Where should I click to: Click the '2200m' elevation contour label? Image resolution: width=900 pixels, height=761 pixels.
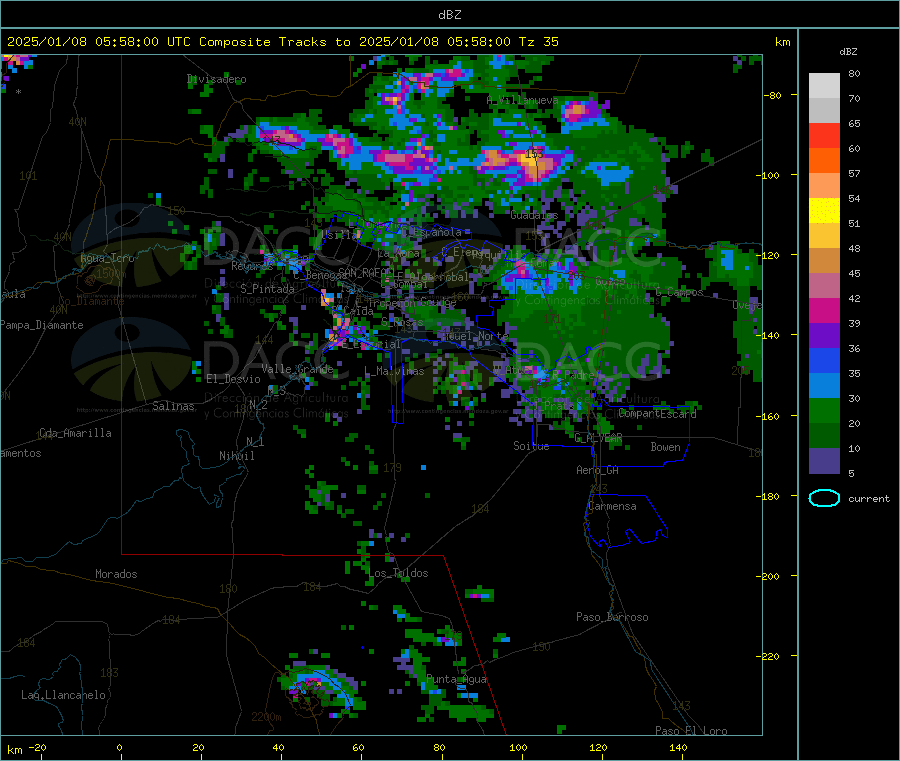tap(266, 717)
